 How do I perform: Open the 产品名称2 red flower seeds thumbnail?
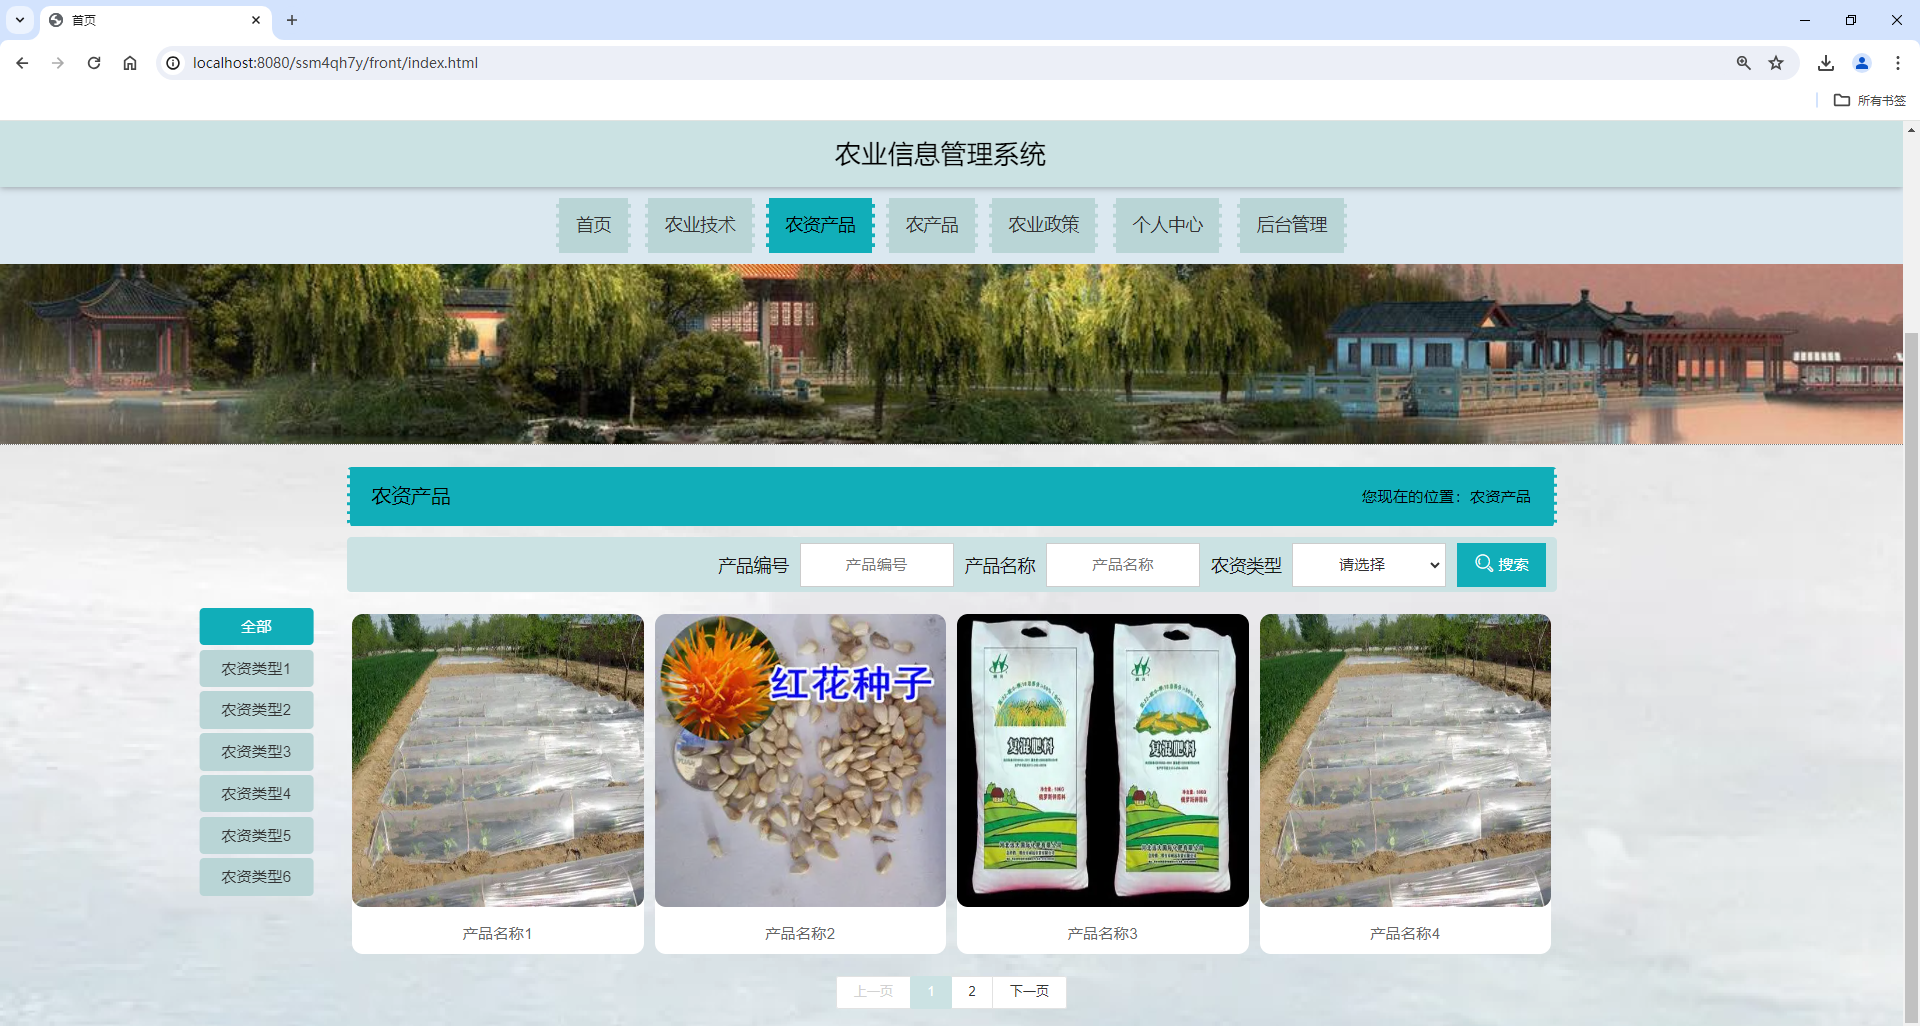799,760
